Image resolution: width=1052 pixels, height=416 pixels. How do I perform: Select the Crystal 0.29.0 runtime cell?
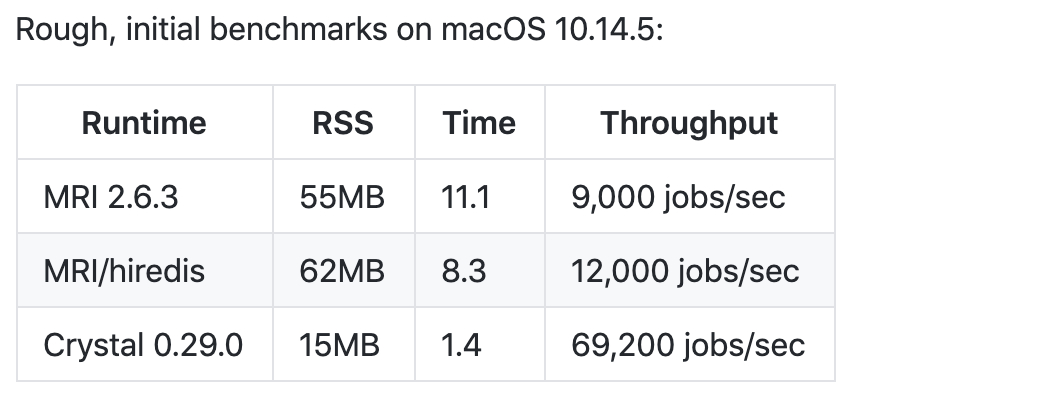click(x=144, y=345)
